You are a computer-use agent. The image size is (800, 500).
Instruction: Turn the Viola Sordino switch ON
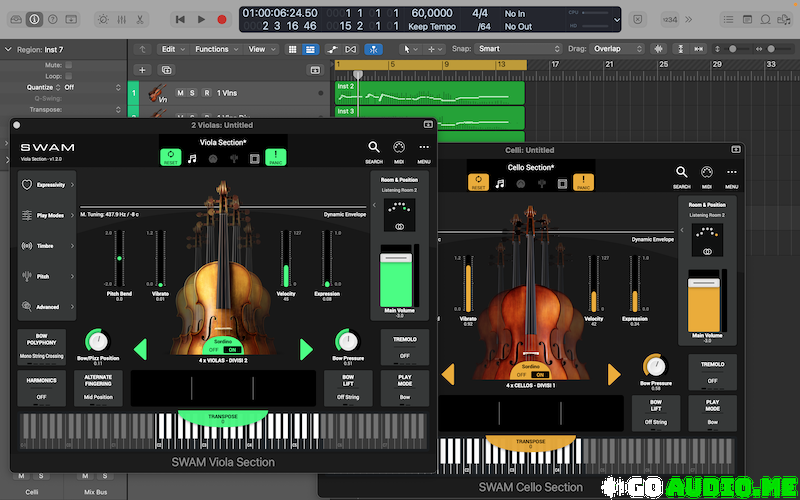[231, 349]
